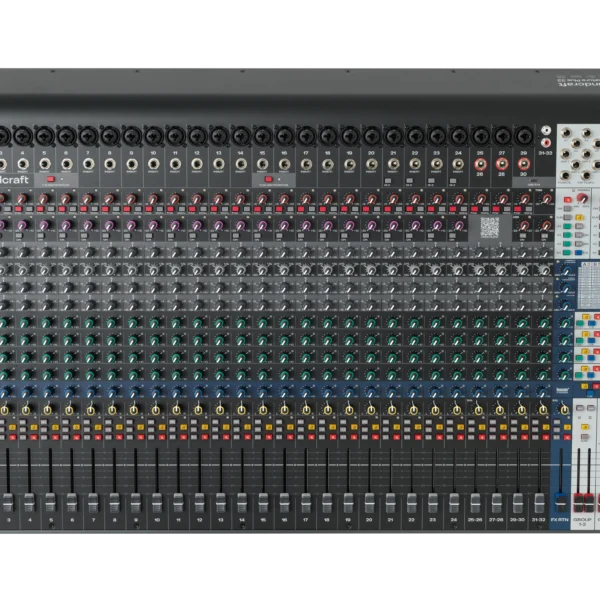Click the channel 18 last green aux knob
Screen dimensions: 600x600
328,374
